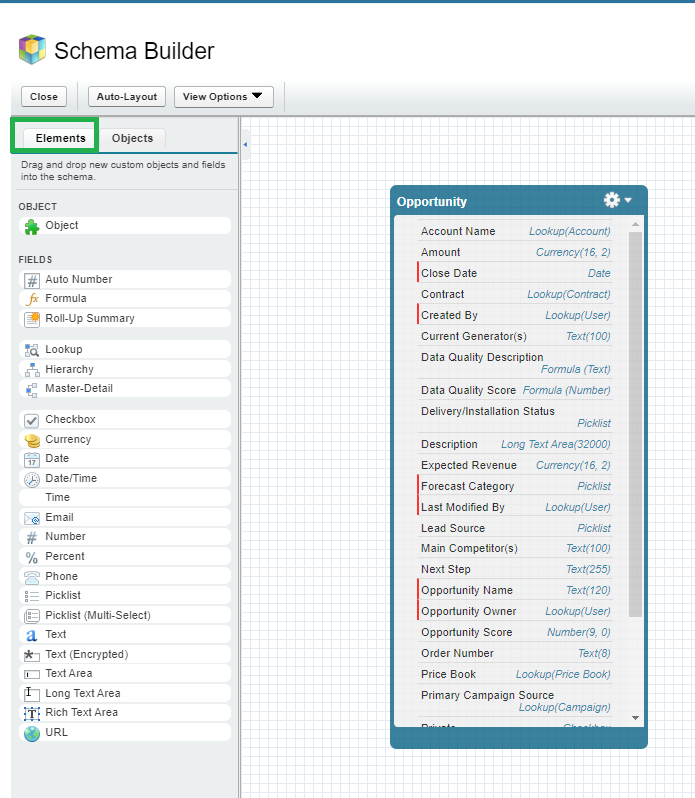Screen dimensions: 695x798
Task: Select the Hierarchy field icon
Action: tap(32, 370)
